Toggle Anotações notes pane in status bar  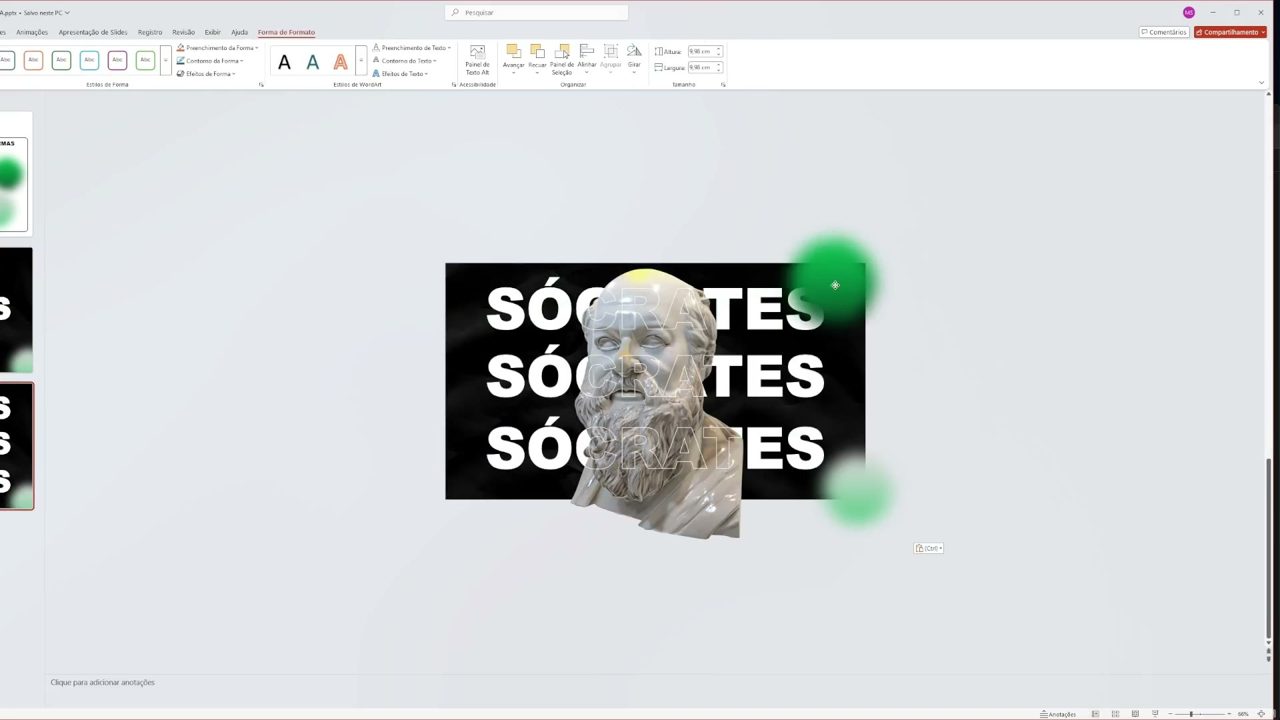click(1058, 714)
